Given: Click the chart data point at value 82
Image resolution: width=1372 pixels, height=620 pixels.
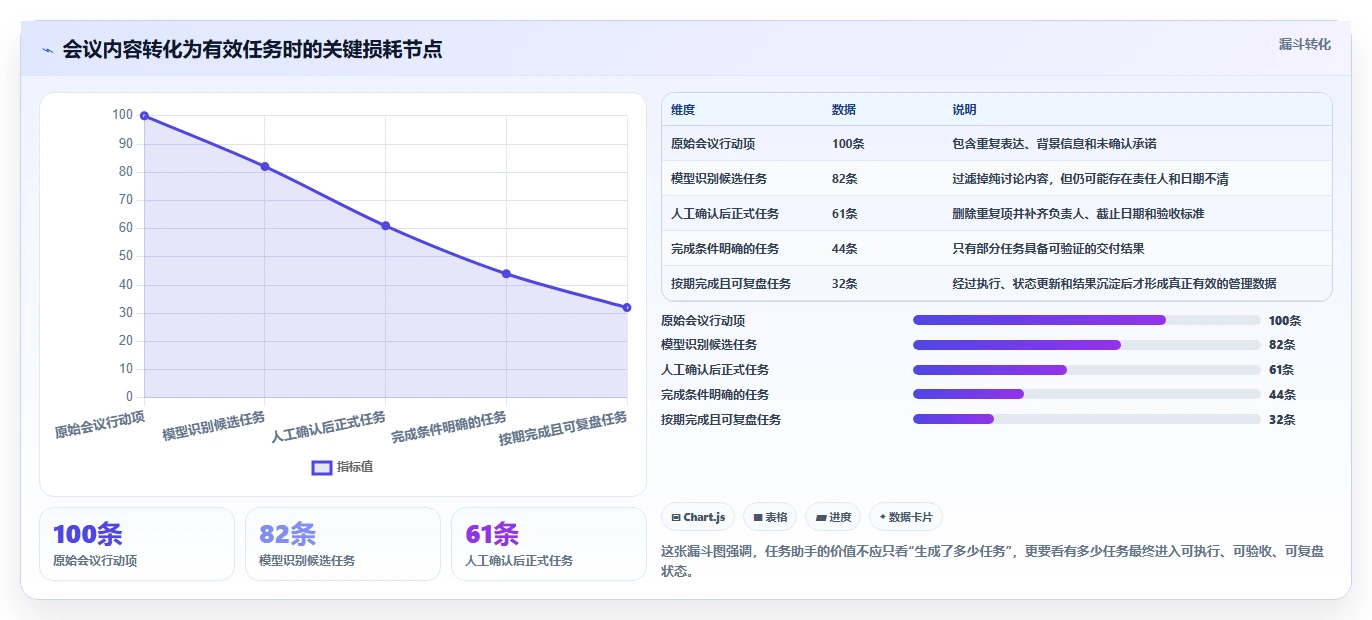Looking at the screenshot, I should [265, 166].
